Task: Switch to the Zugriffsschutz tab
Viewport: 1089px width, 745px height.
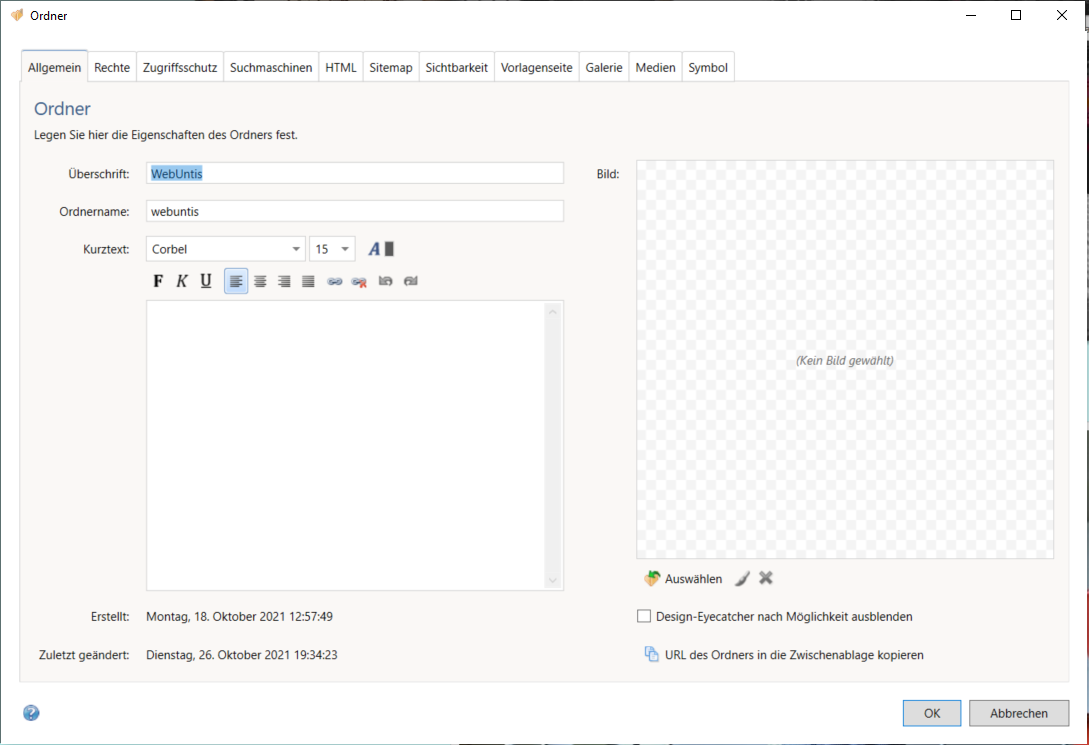Action: pos(180,68)
